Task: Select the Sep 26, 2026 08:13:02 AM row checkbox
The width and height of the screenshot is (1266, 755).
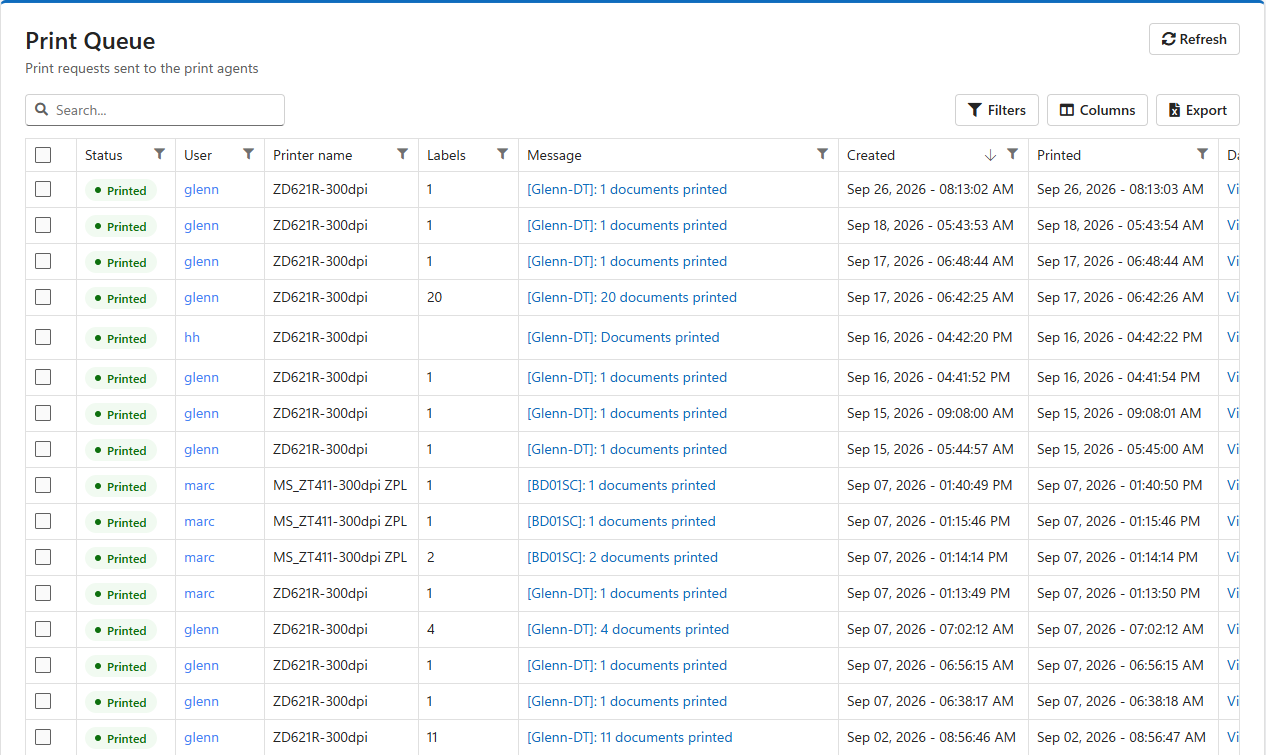Action: click(43, 189)
